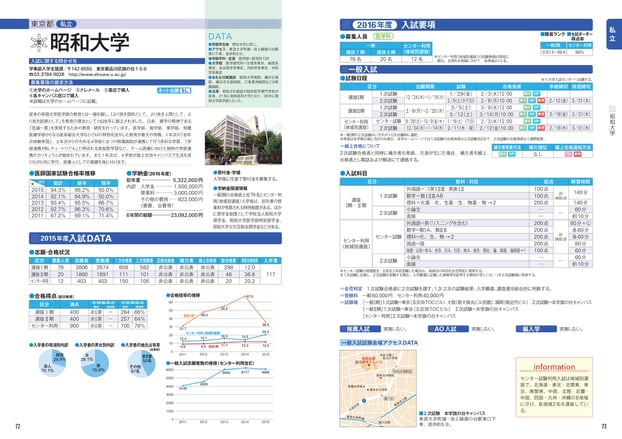Screen dimensions: 622x439
Task: Open the university website URL
Action: [98, 74]
